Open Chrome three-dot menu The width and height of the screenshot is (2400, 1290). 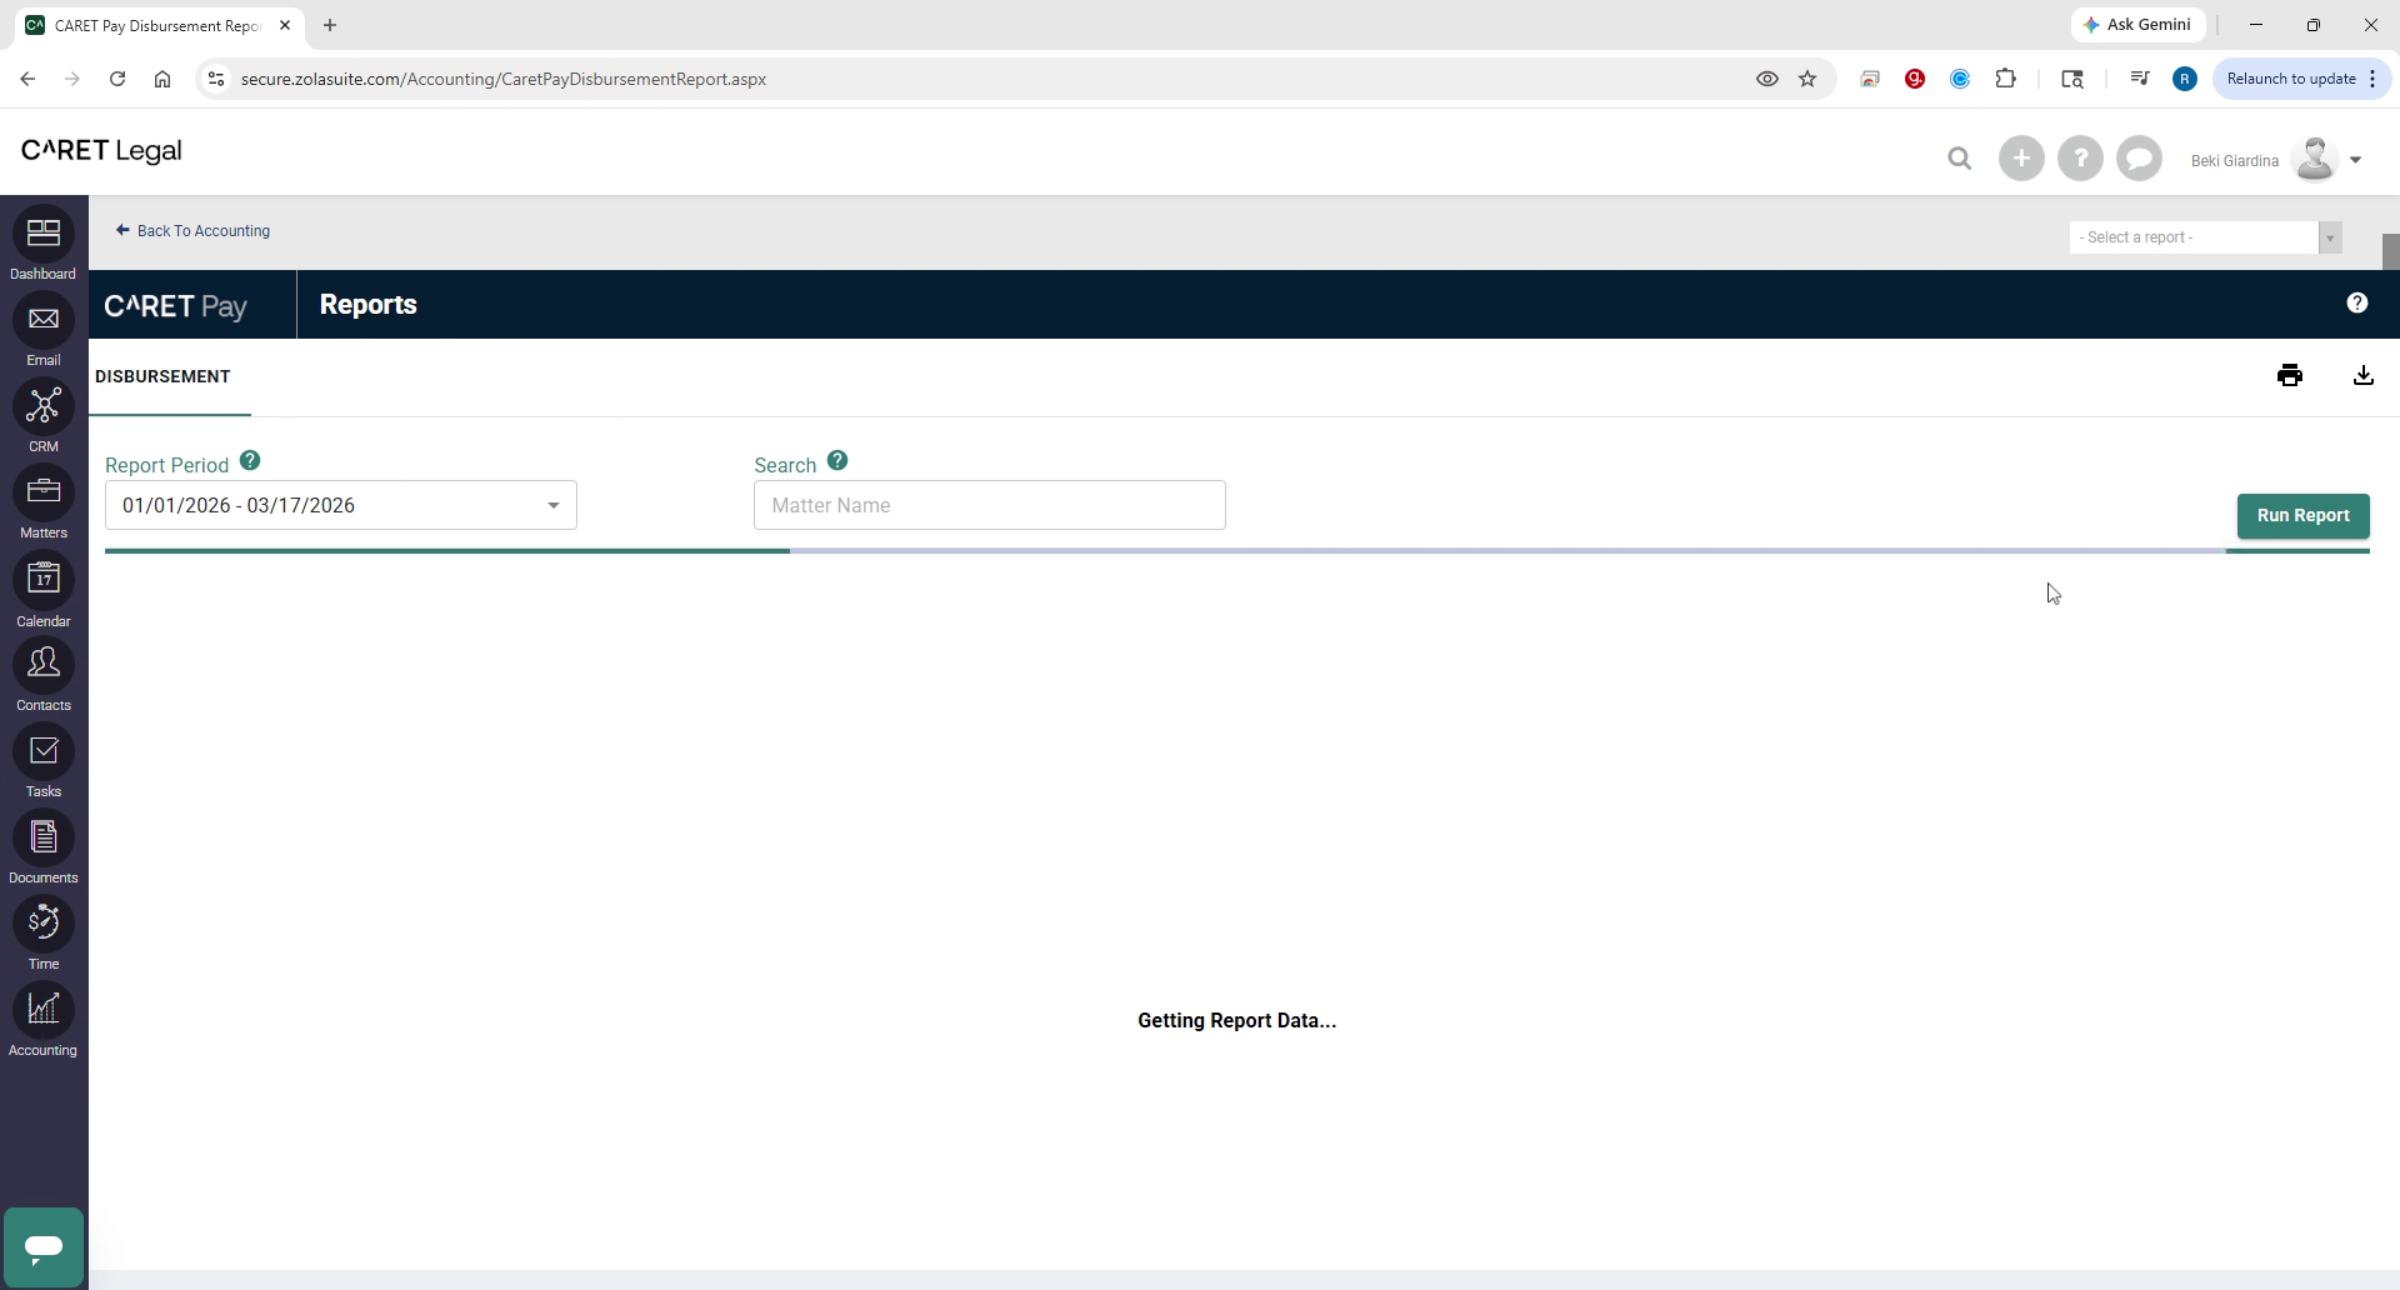(x=2372, y=79)
